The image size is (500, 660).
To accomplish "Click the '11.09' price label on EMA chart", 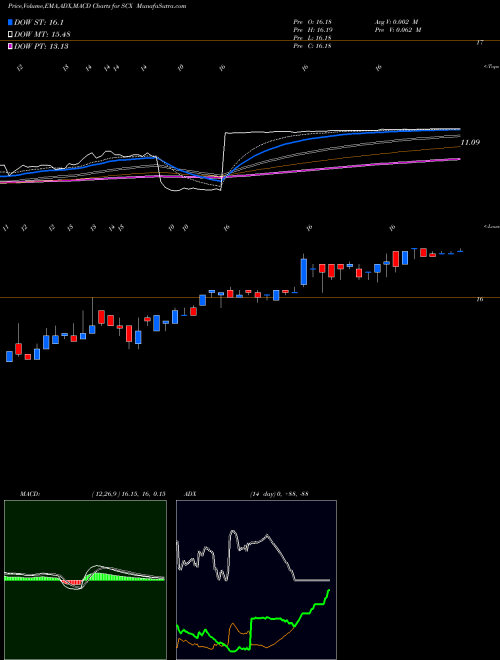I will tap(470, 143).
